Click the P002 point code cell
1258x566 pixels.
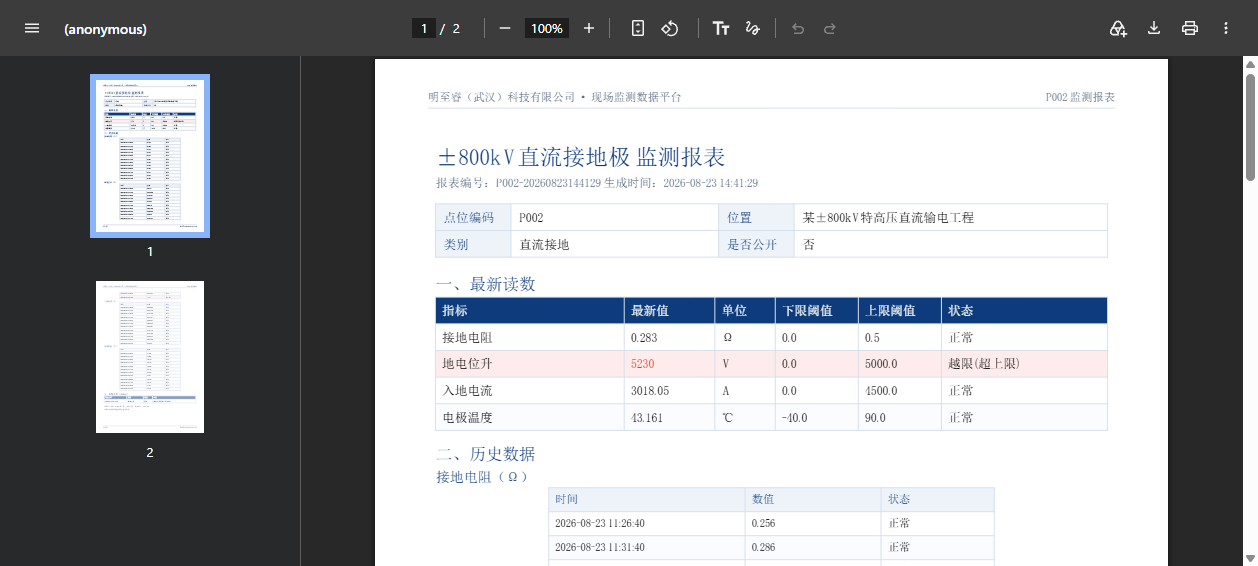coord(614,217)
